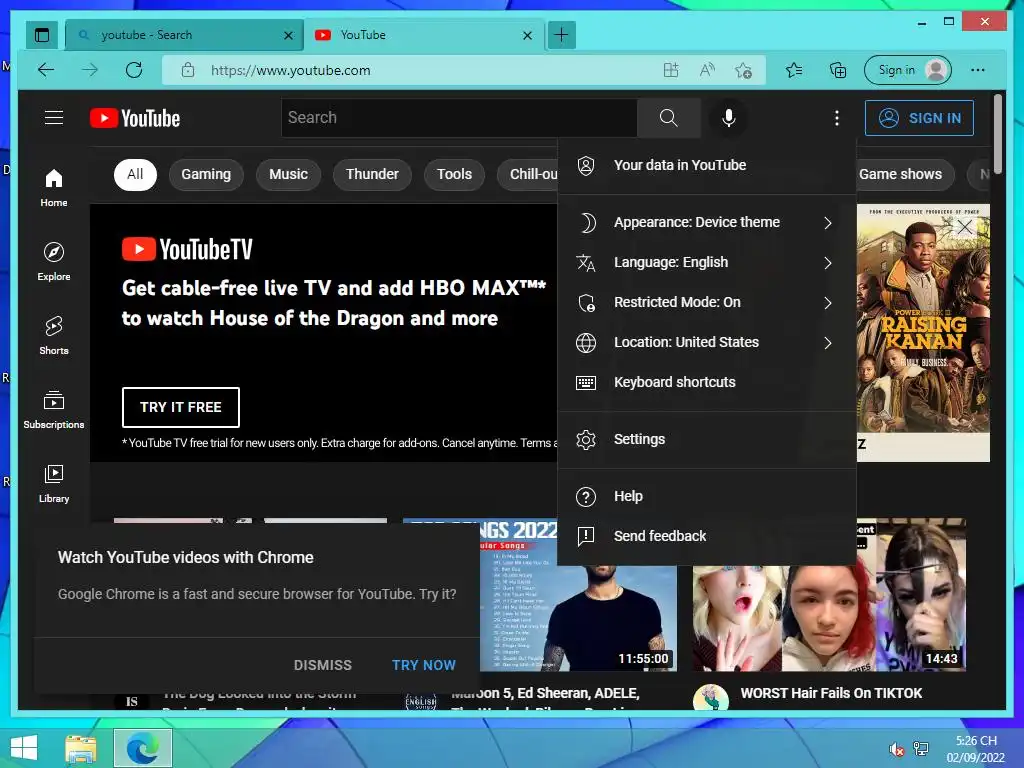Select the All filter chip
Viewport: 1024px width, 768px height.
pos(135,174)
